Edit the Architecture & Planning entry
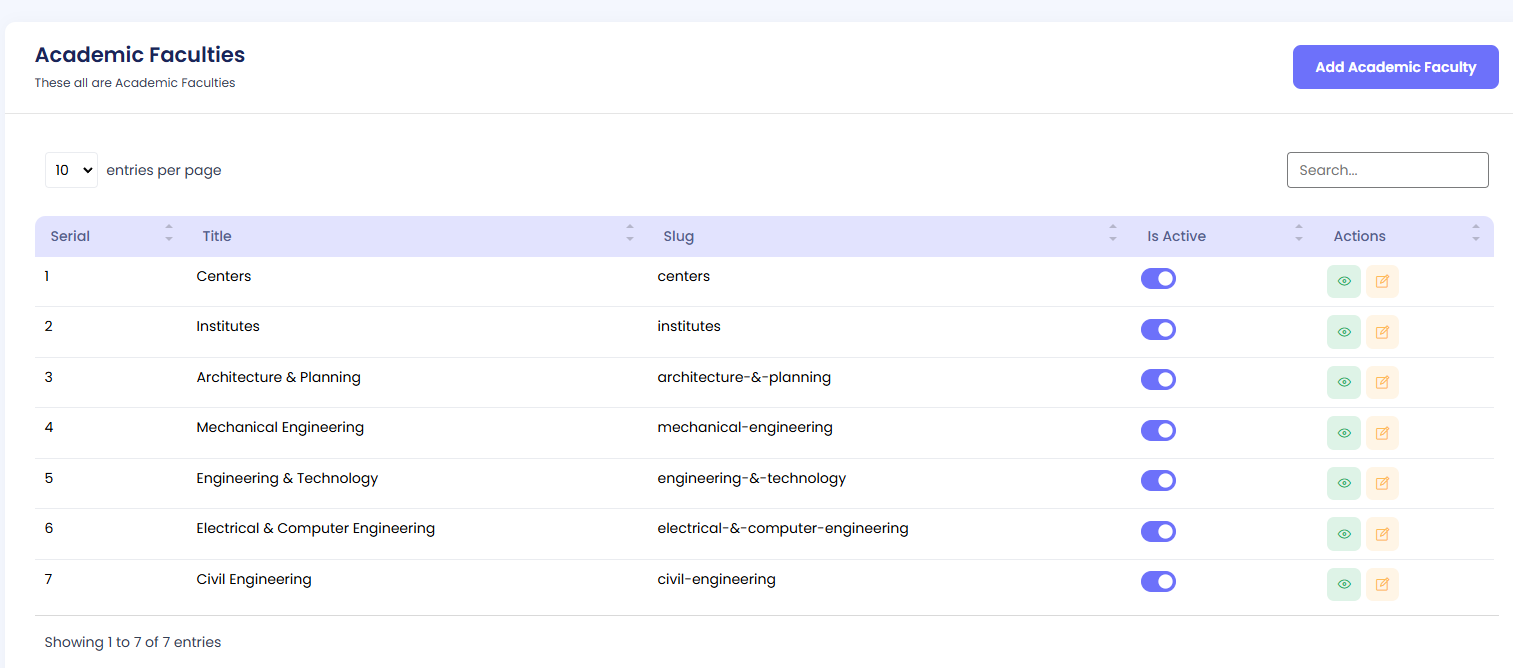 point(1382,382)
